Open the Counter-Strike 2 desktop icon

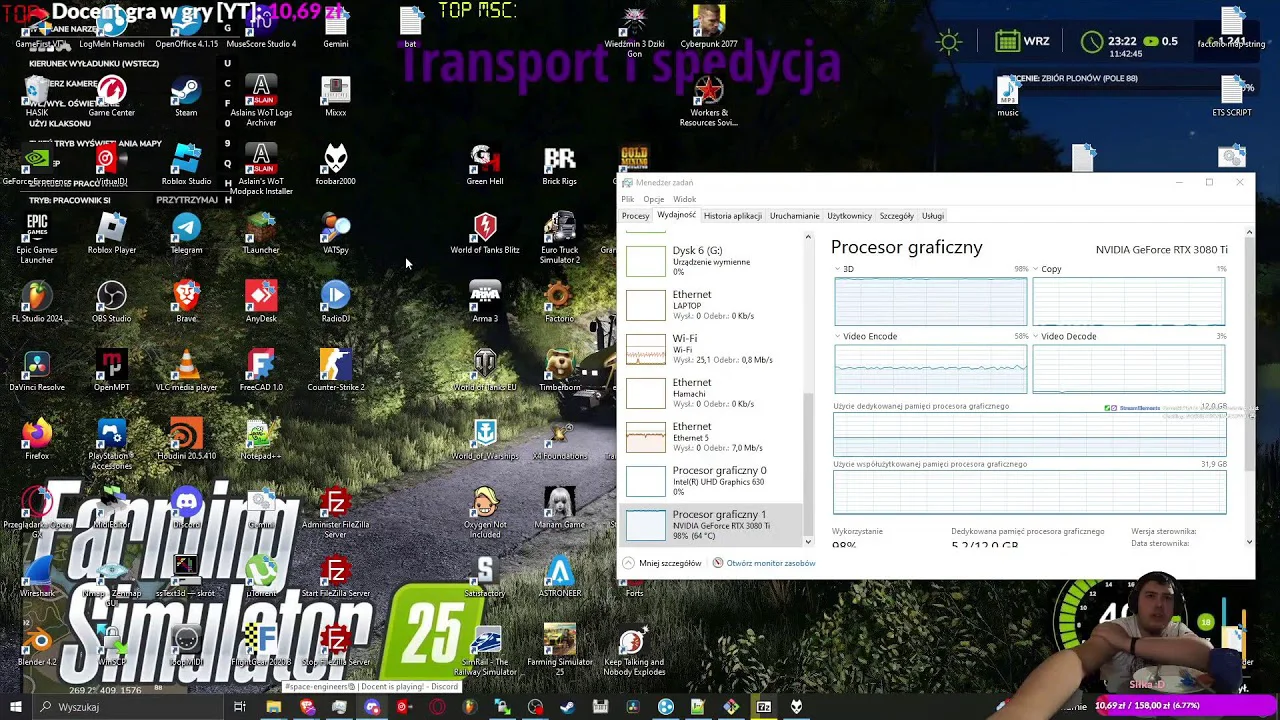(335, 367)
